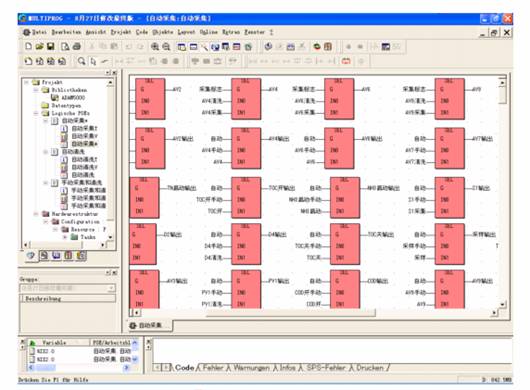
Task: Click the editor vertical scrollbar down arrow
Action: [x=502, y=304]
